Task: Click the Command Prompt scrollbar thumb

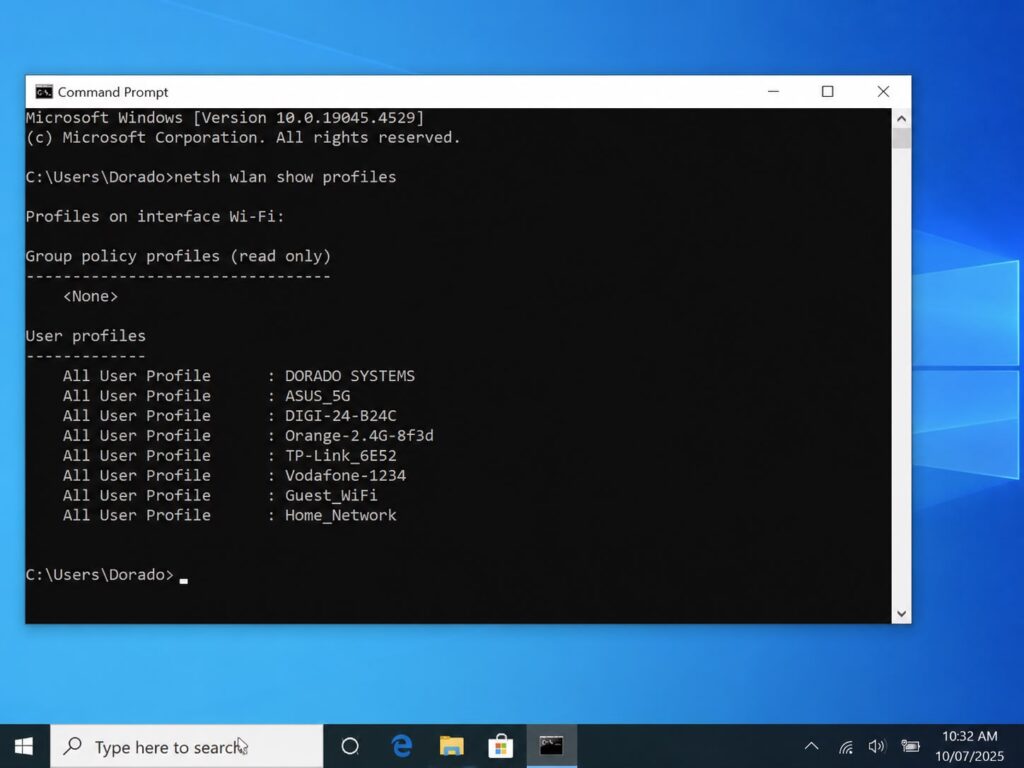Action: pos(901,138)
